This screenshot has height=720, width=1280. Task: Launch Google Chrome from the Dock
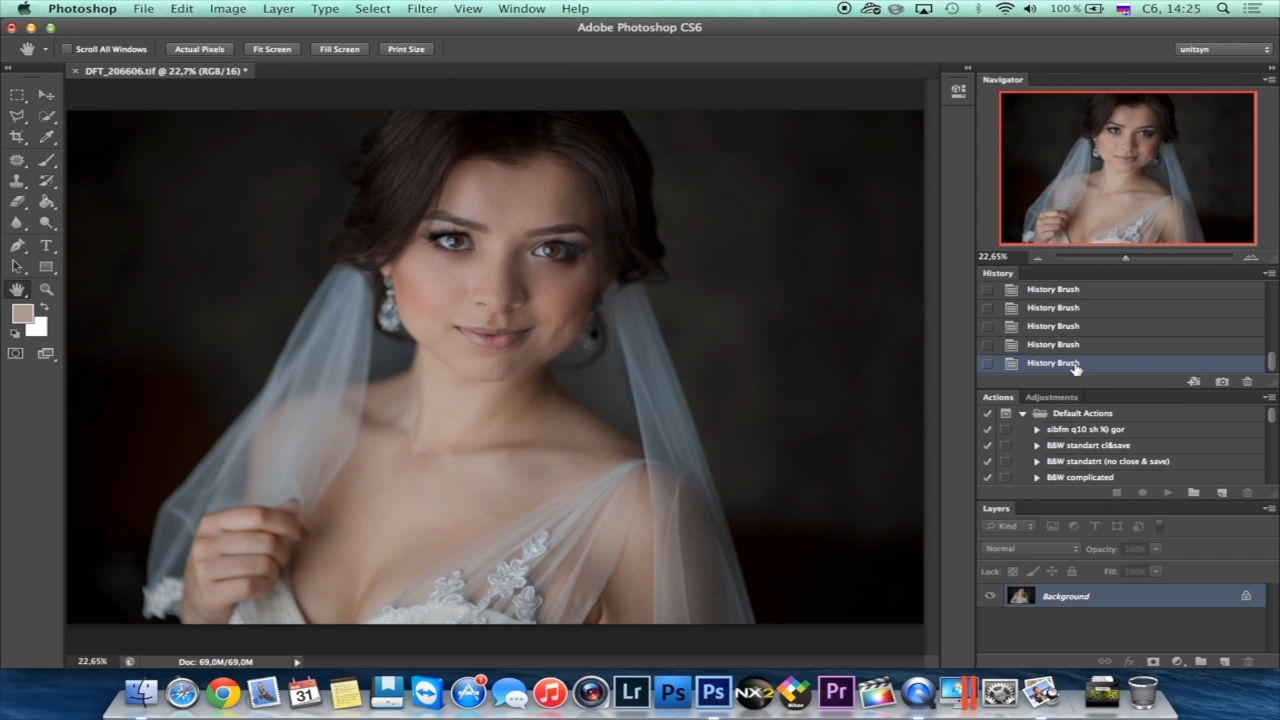pos(223,692)
